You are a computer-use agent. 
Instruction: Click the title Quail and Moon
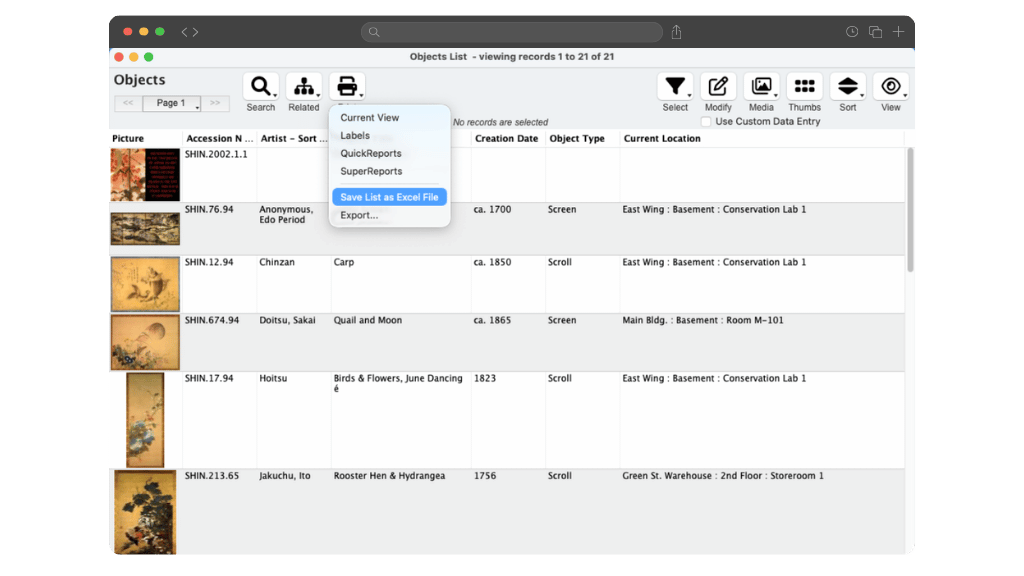tap(368, 321)
